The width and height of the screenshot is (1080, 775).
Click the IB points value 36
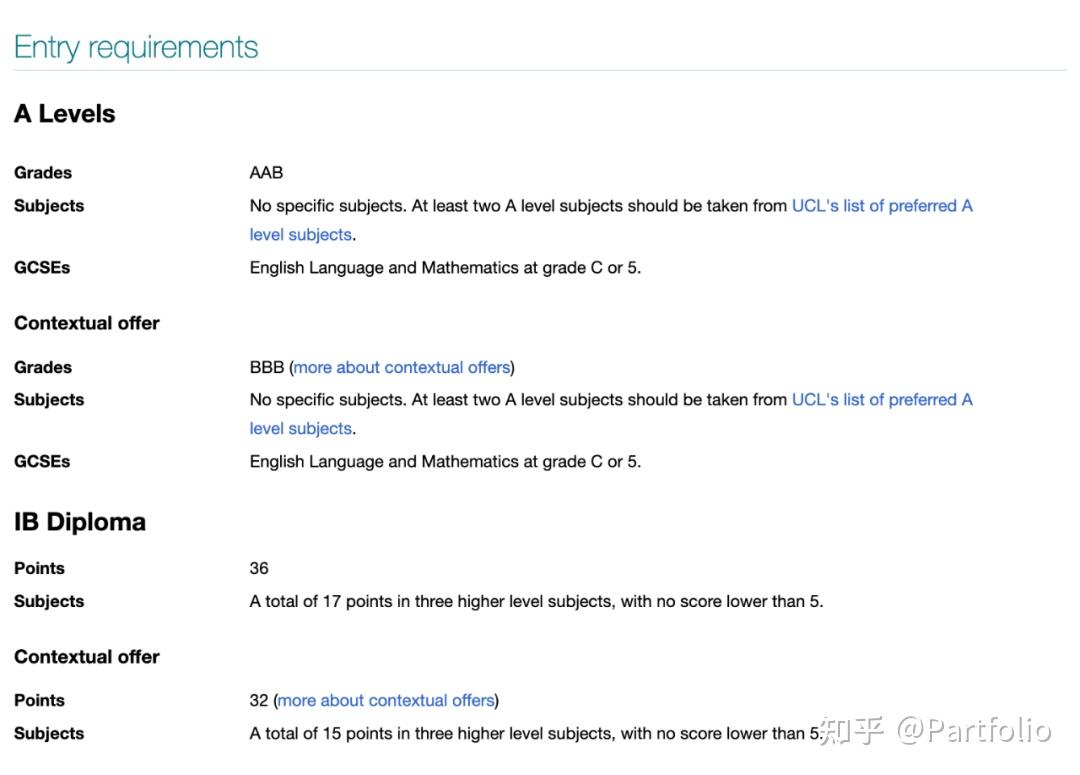(259, 568)
